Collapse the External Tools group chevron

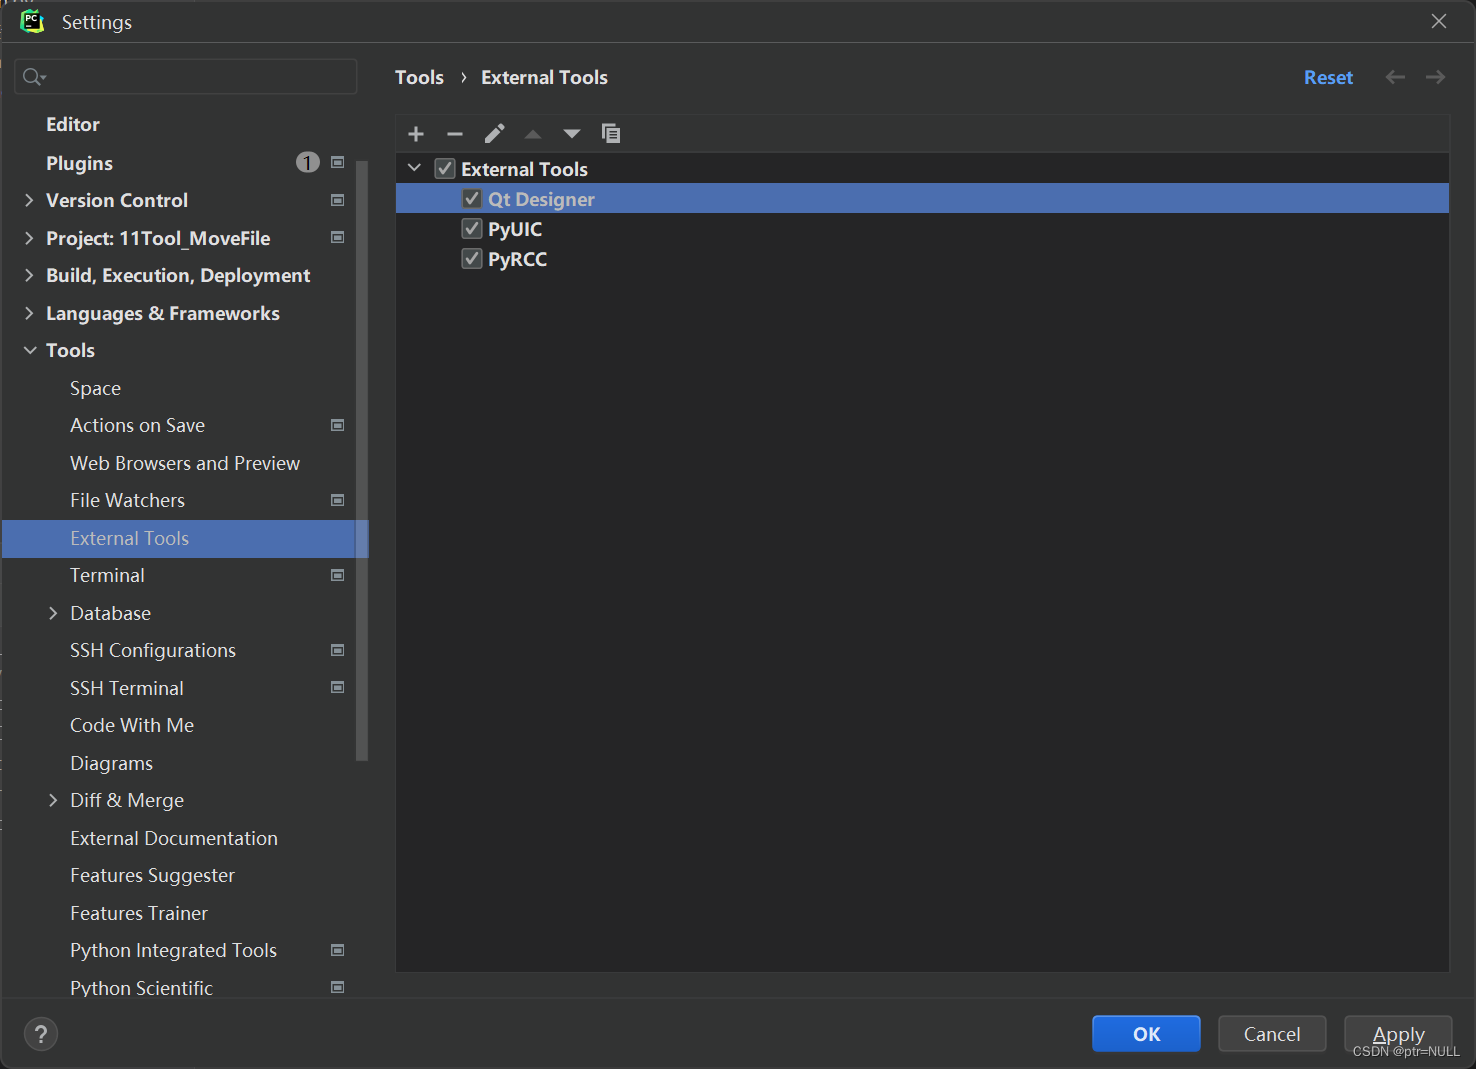point(414,168)
